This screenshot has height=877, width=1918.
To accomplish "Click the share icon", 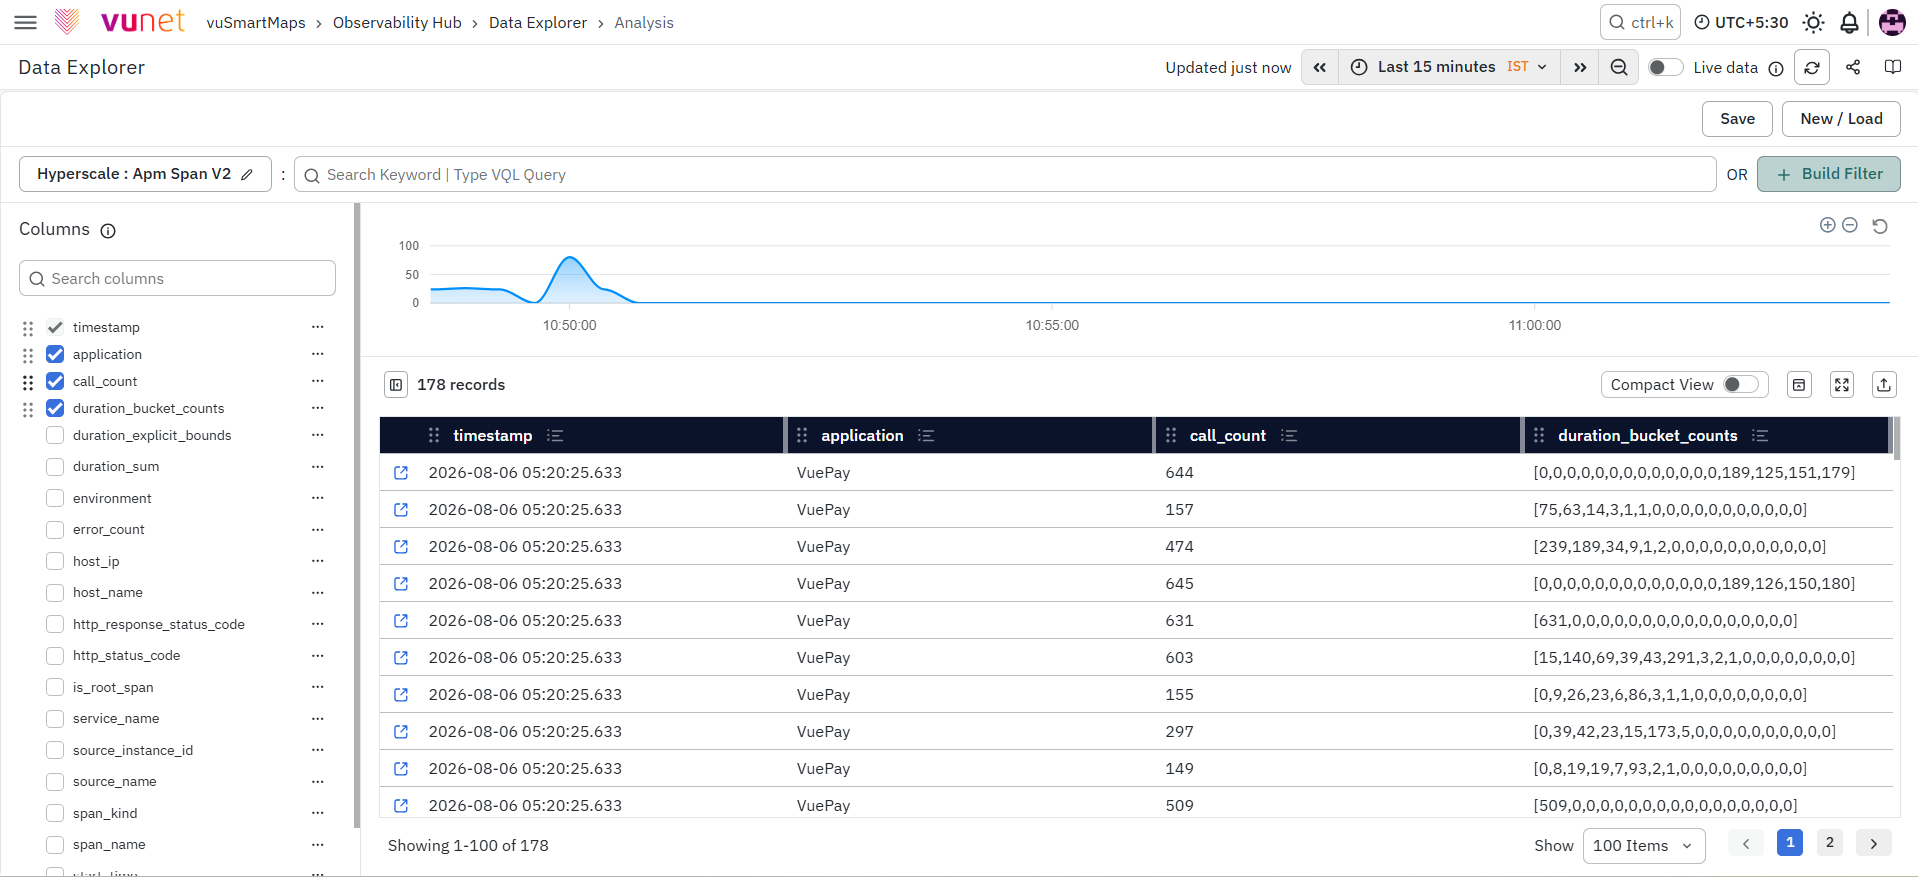I will pos(1853,67).
